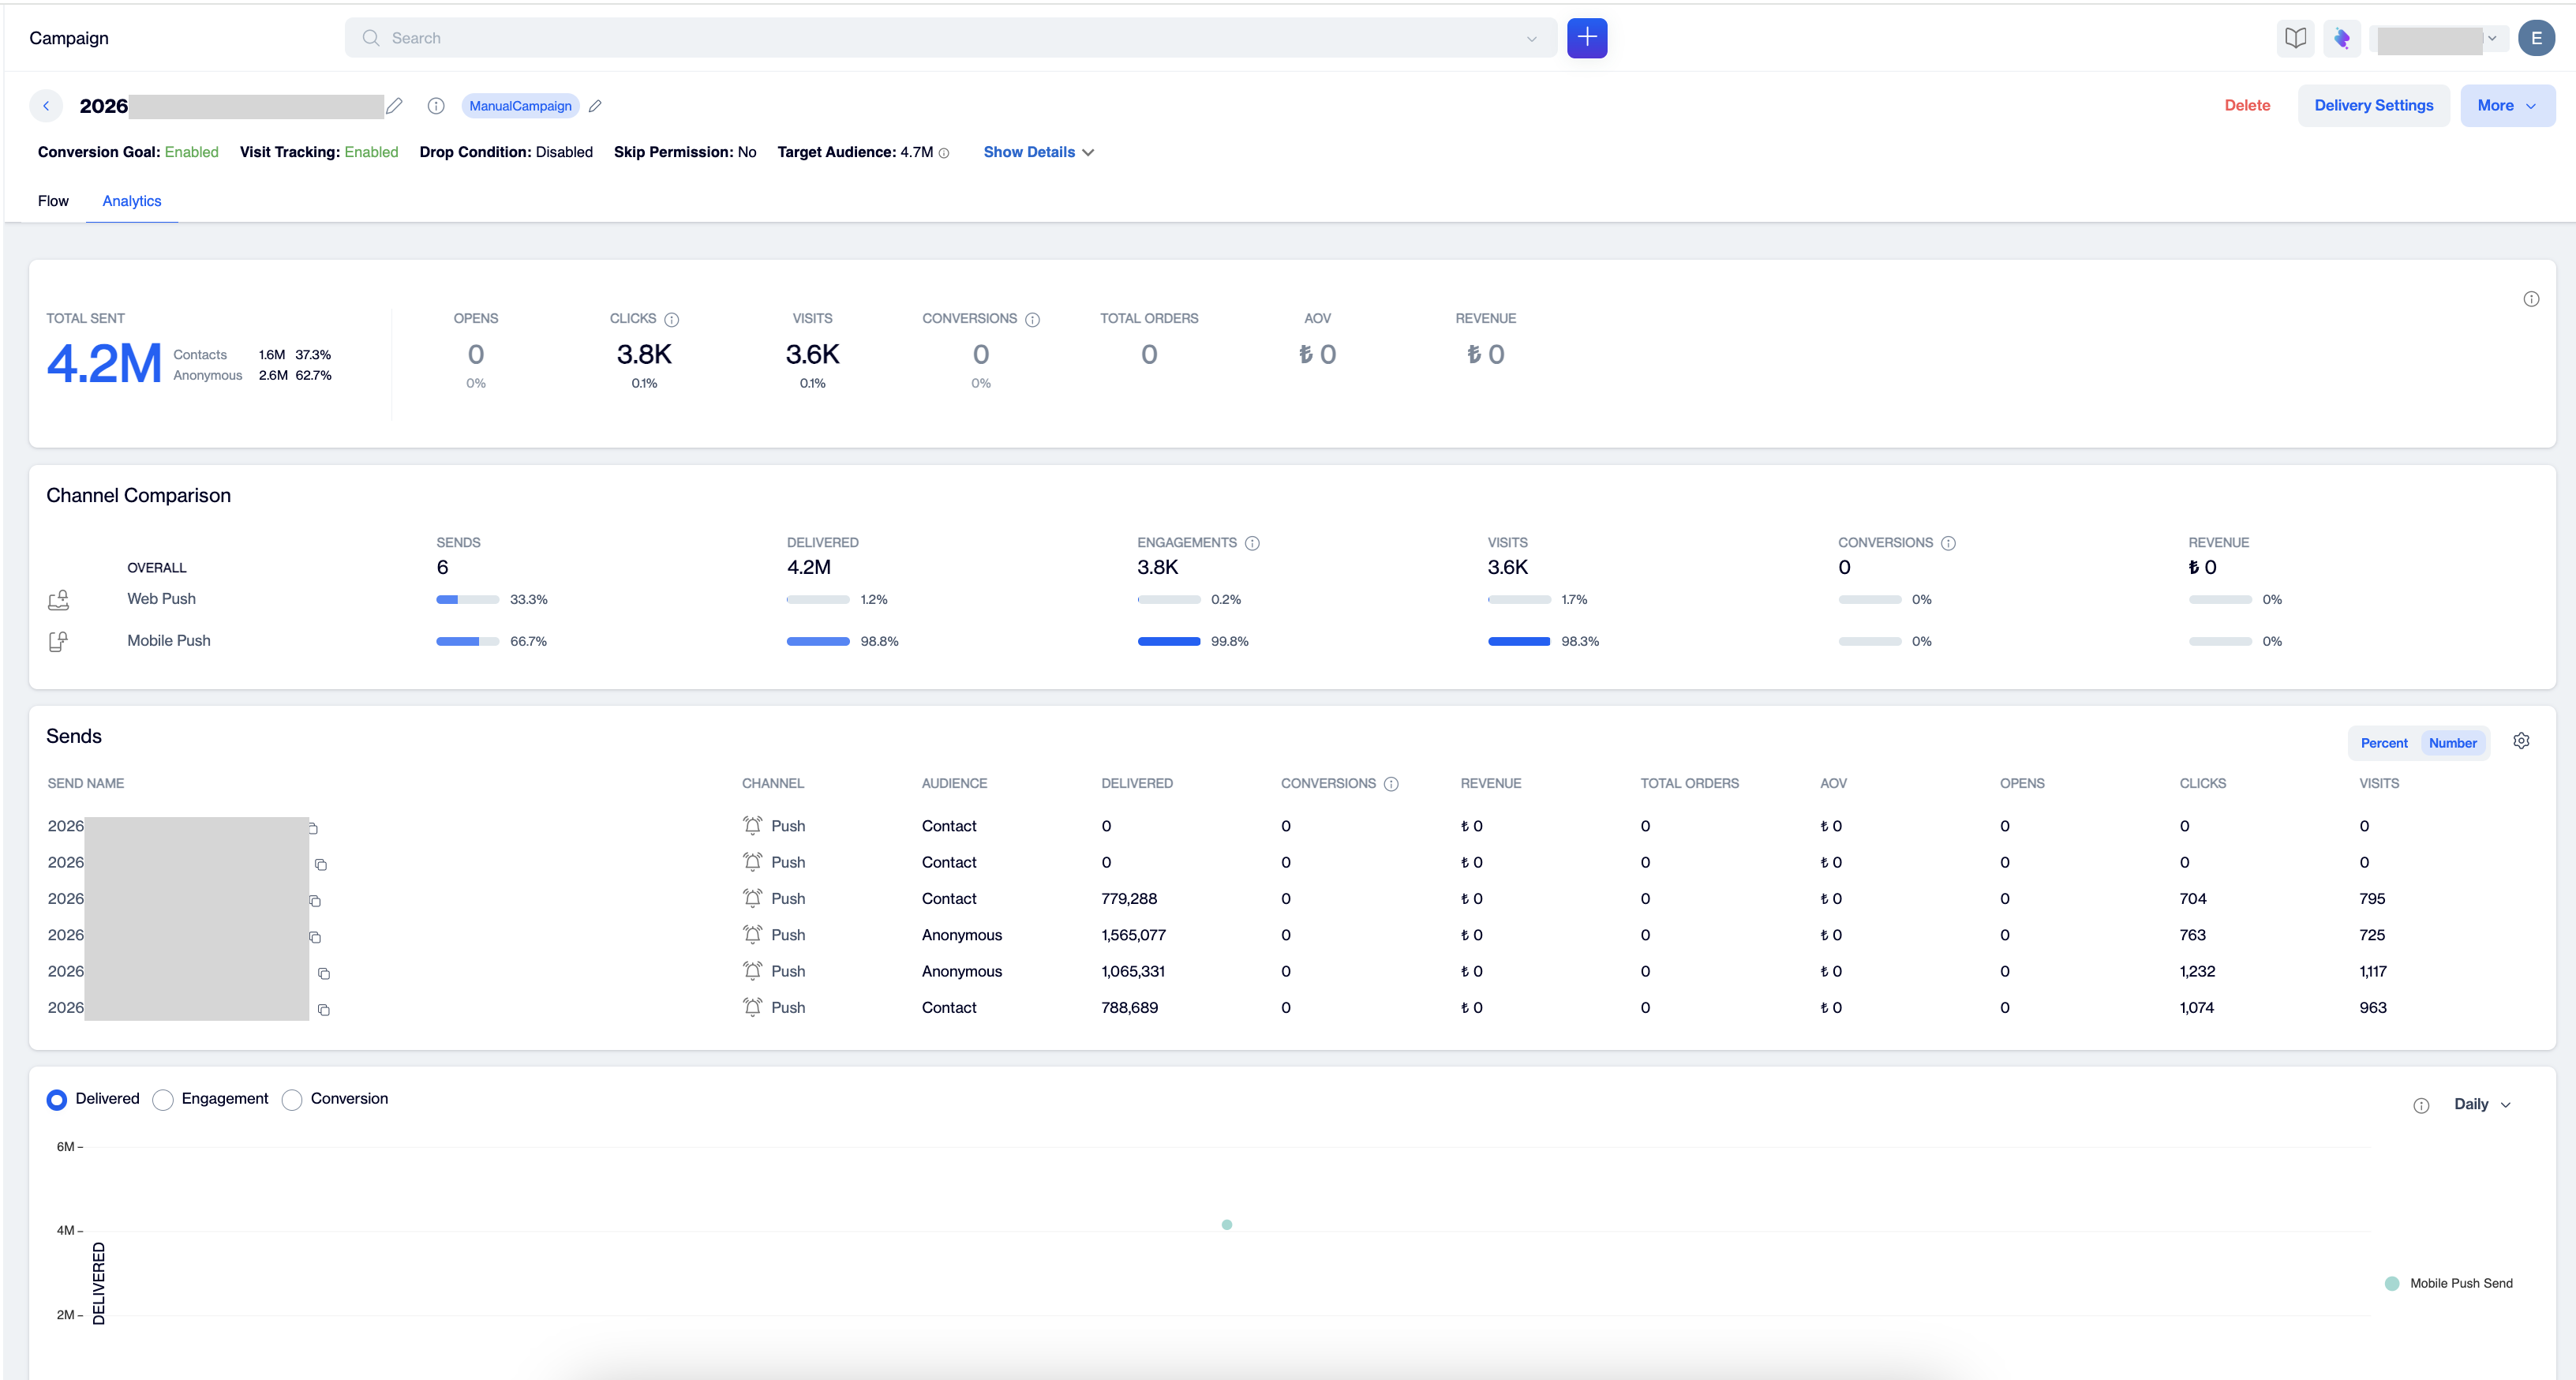Click delivered value 779,288
Image resolution: width=2576 pixels, height=1380 pixels.
[x=1129, y=899]
